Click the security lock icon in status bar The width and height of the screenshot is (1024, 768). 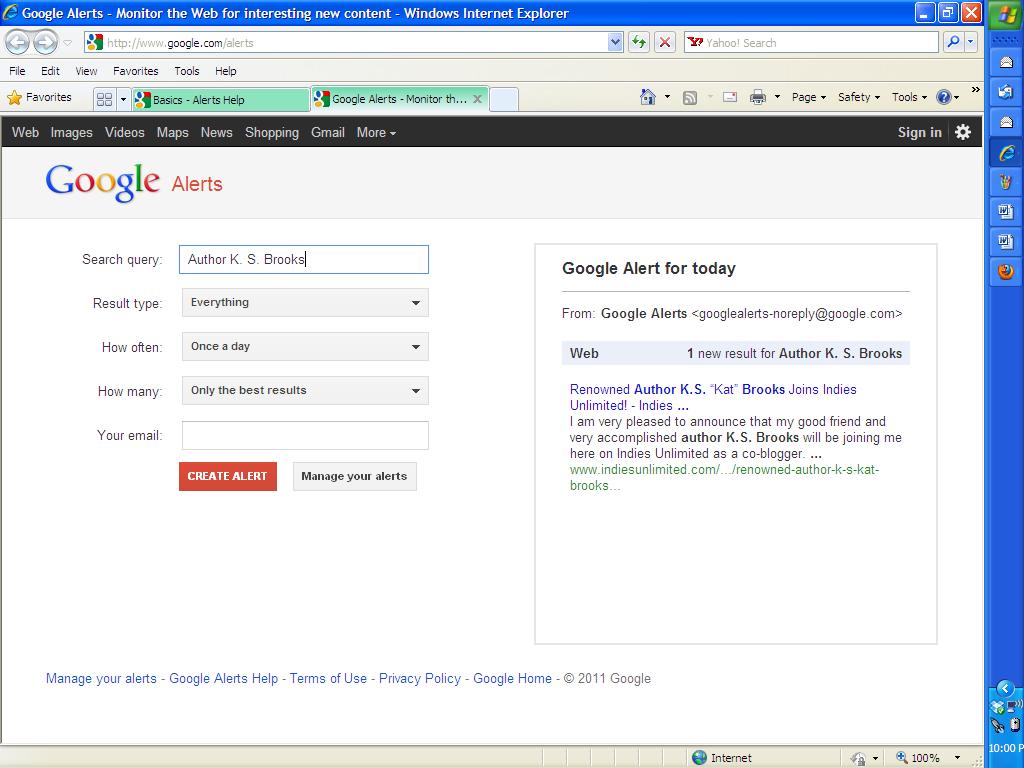tap(858, 758)
